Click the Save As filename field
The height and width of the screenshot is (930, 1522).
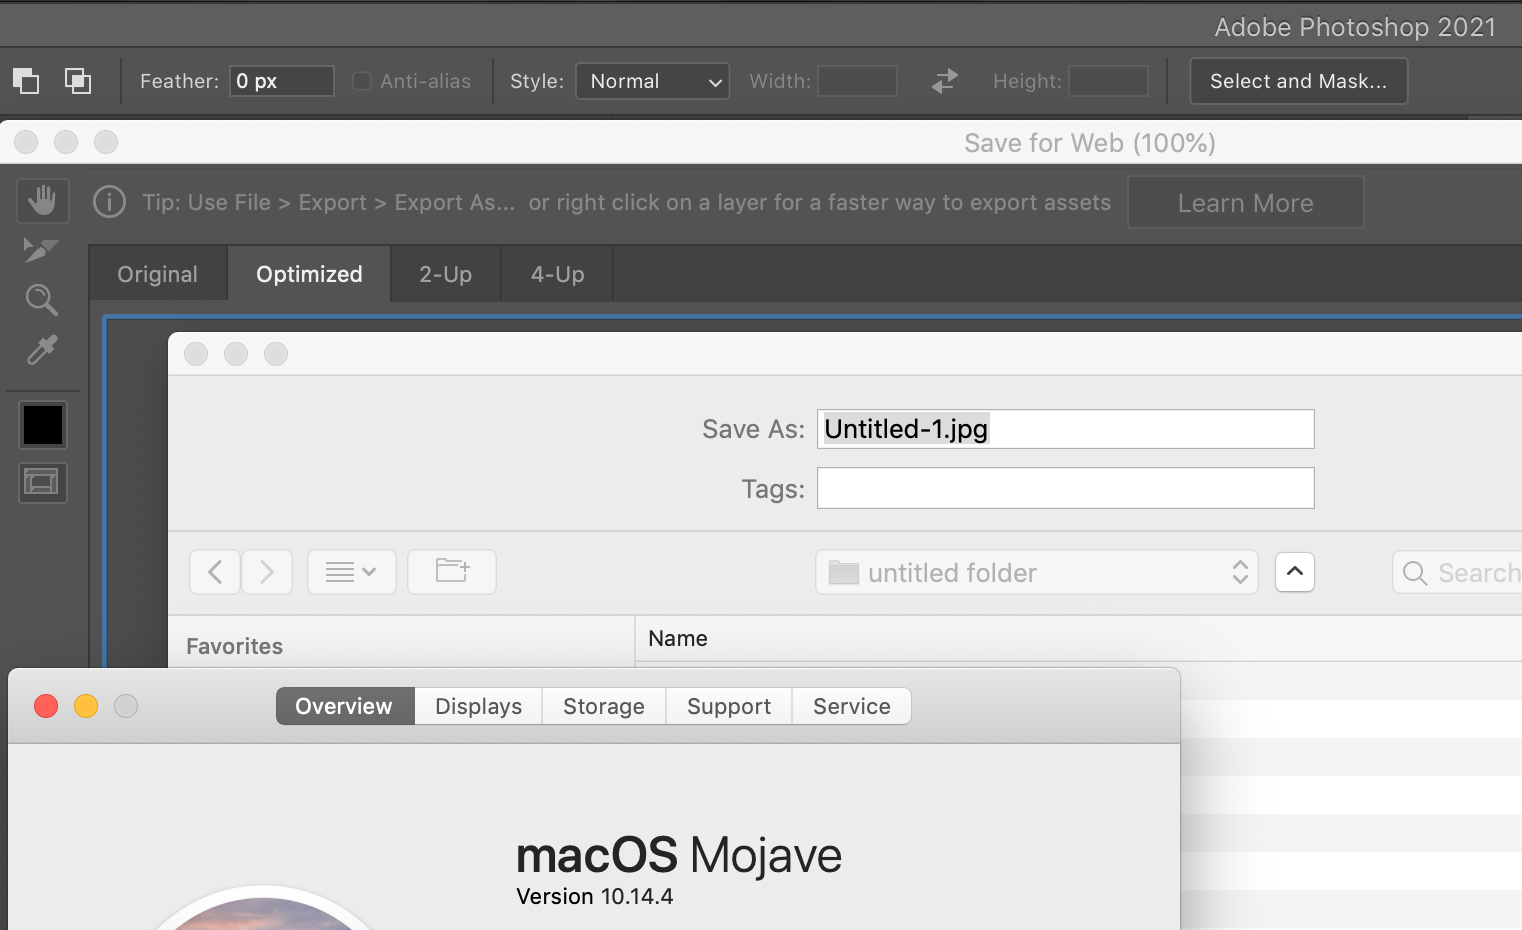click(x=1065, y=428)
